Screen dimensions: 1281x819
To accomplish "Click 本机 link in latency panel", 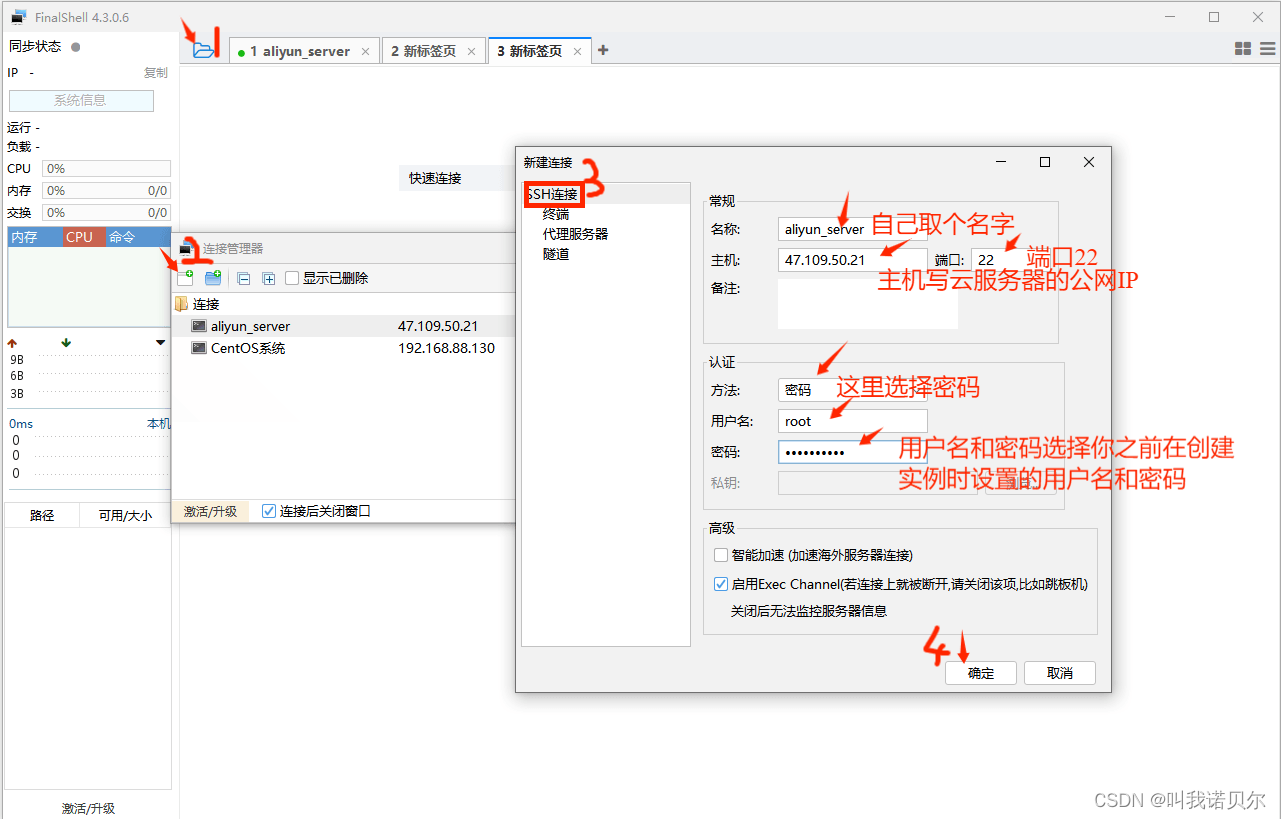I will click(x=159, y=424).
